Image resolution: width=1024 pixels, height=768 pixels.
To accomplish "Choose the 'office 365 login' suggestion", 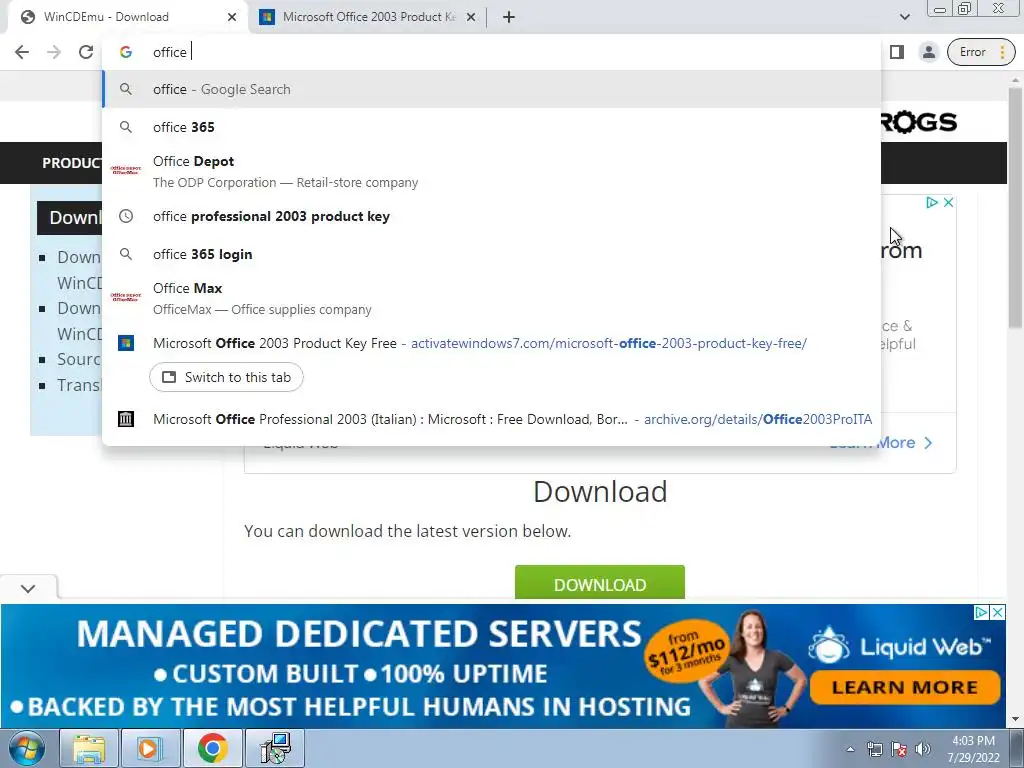I will 492,254.
